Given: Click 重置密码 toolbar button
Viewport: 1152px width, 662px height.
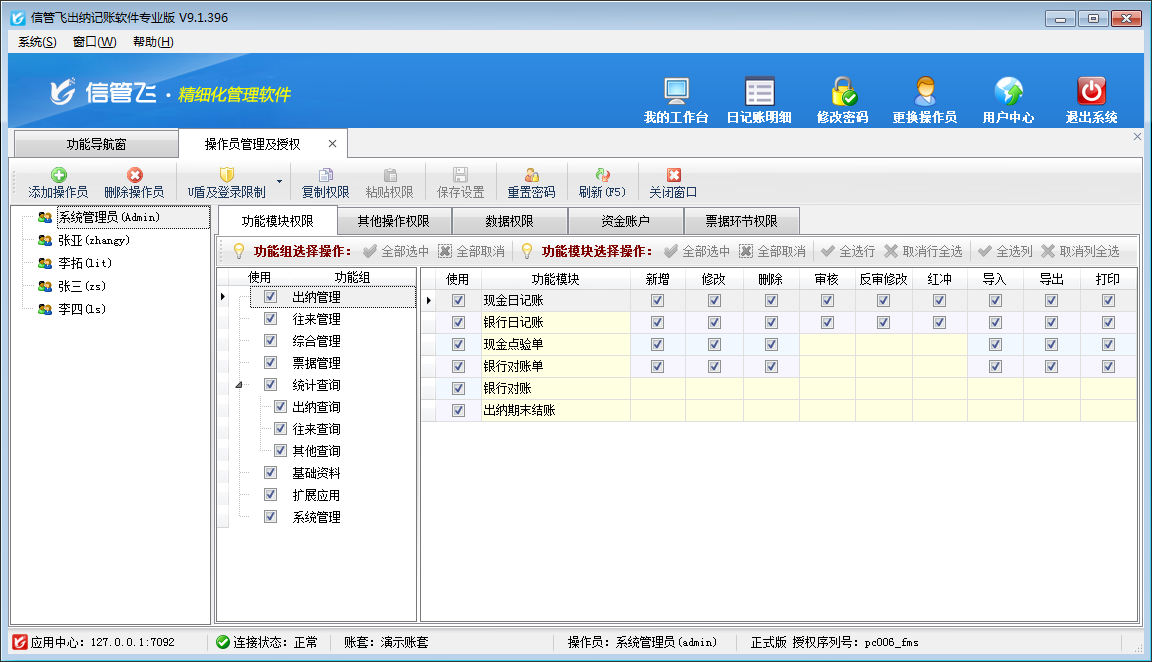Looking at the screenshot, I should coord(531,183).
